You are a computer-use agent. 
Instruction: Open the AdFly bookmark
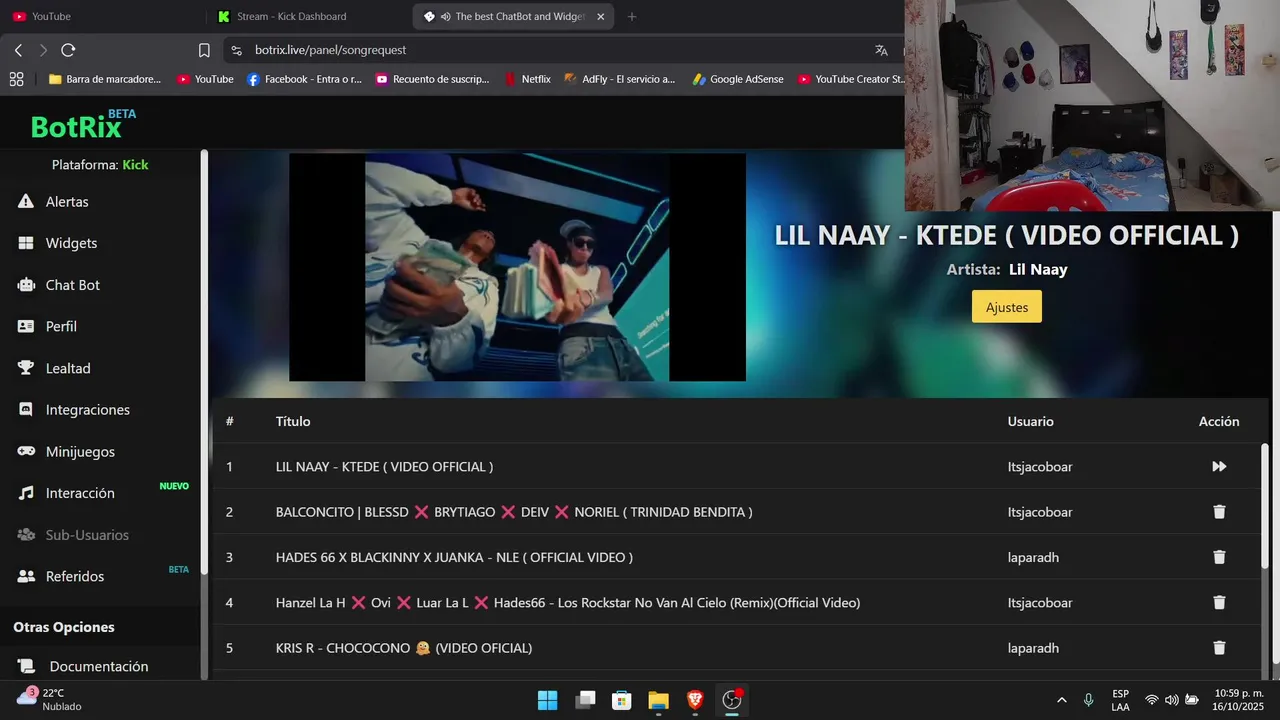pyautogui.click(x=620, y=79)
